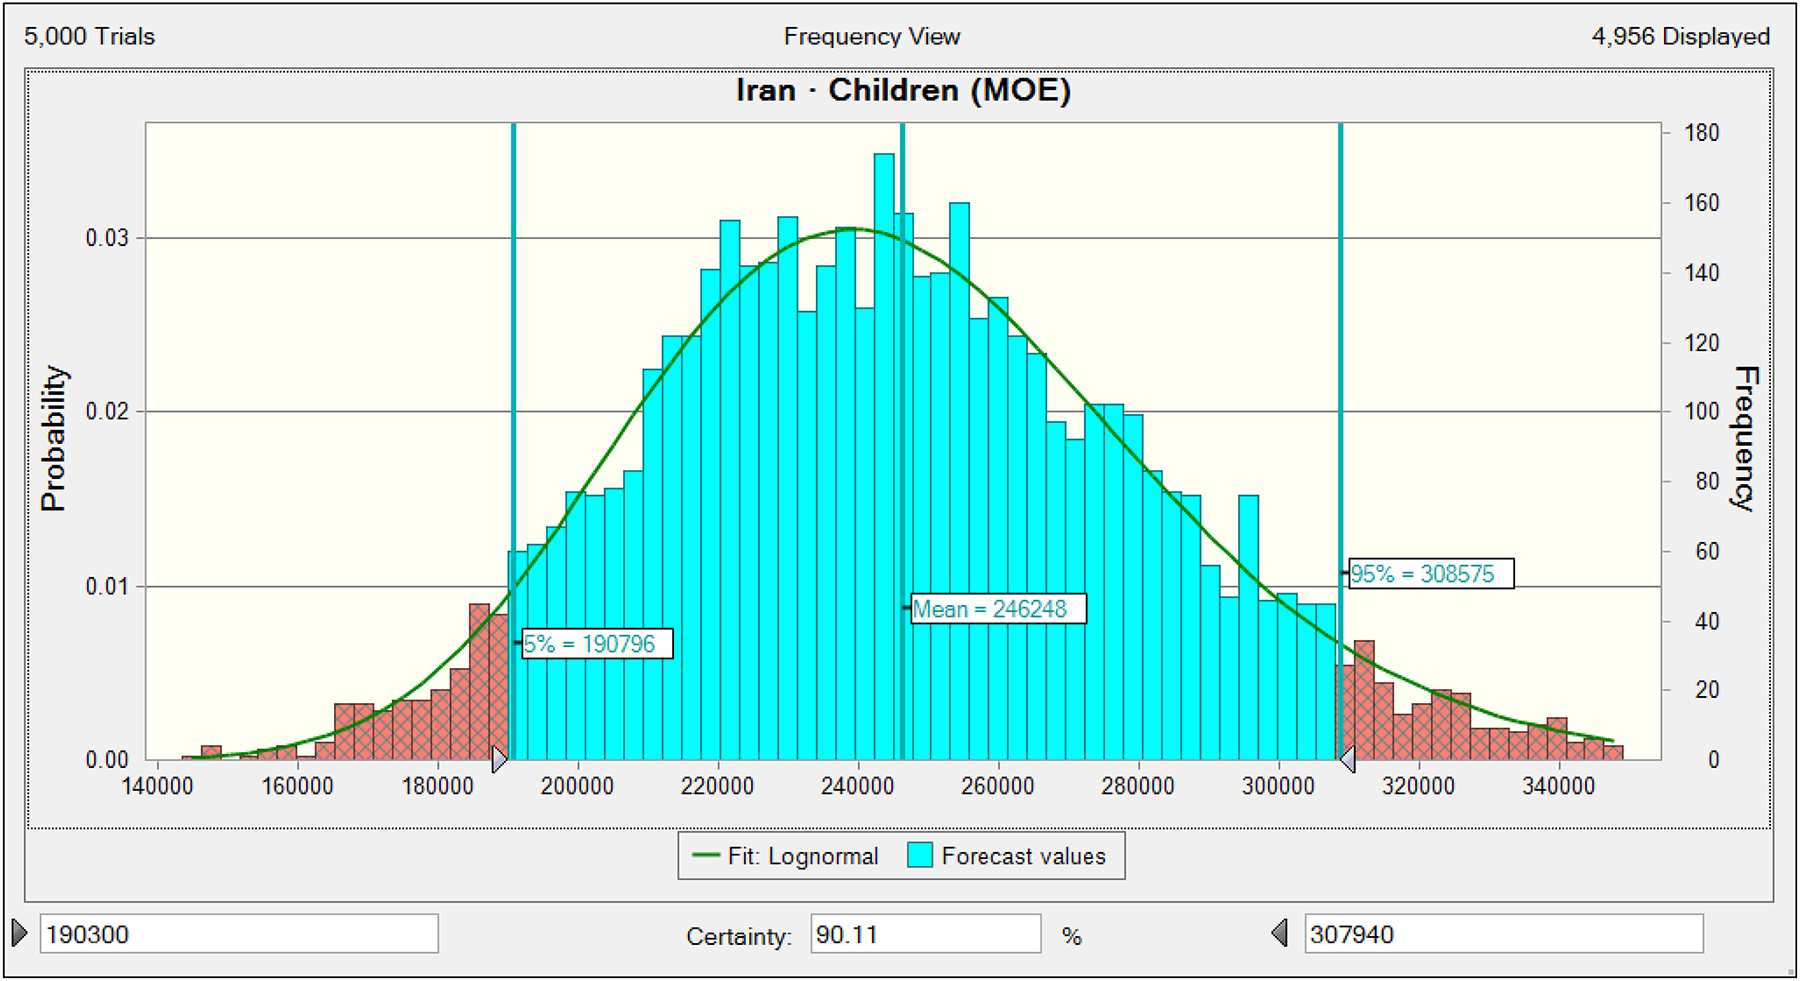The width and height of the screenshot is (1800, 981).
Task: Select the Certainty field showing 90.11
Action: [x=924, y=934]
